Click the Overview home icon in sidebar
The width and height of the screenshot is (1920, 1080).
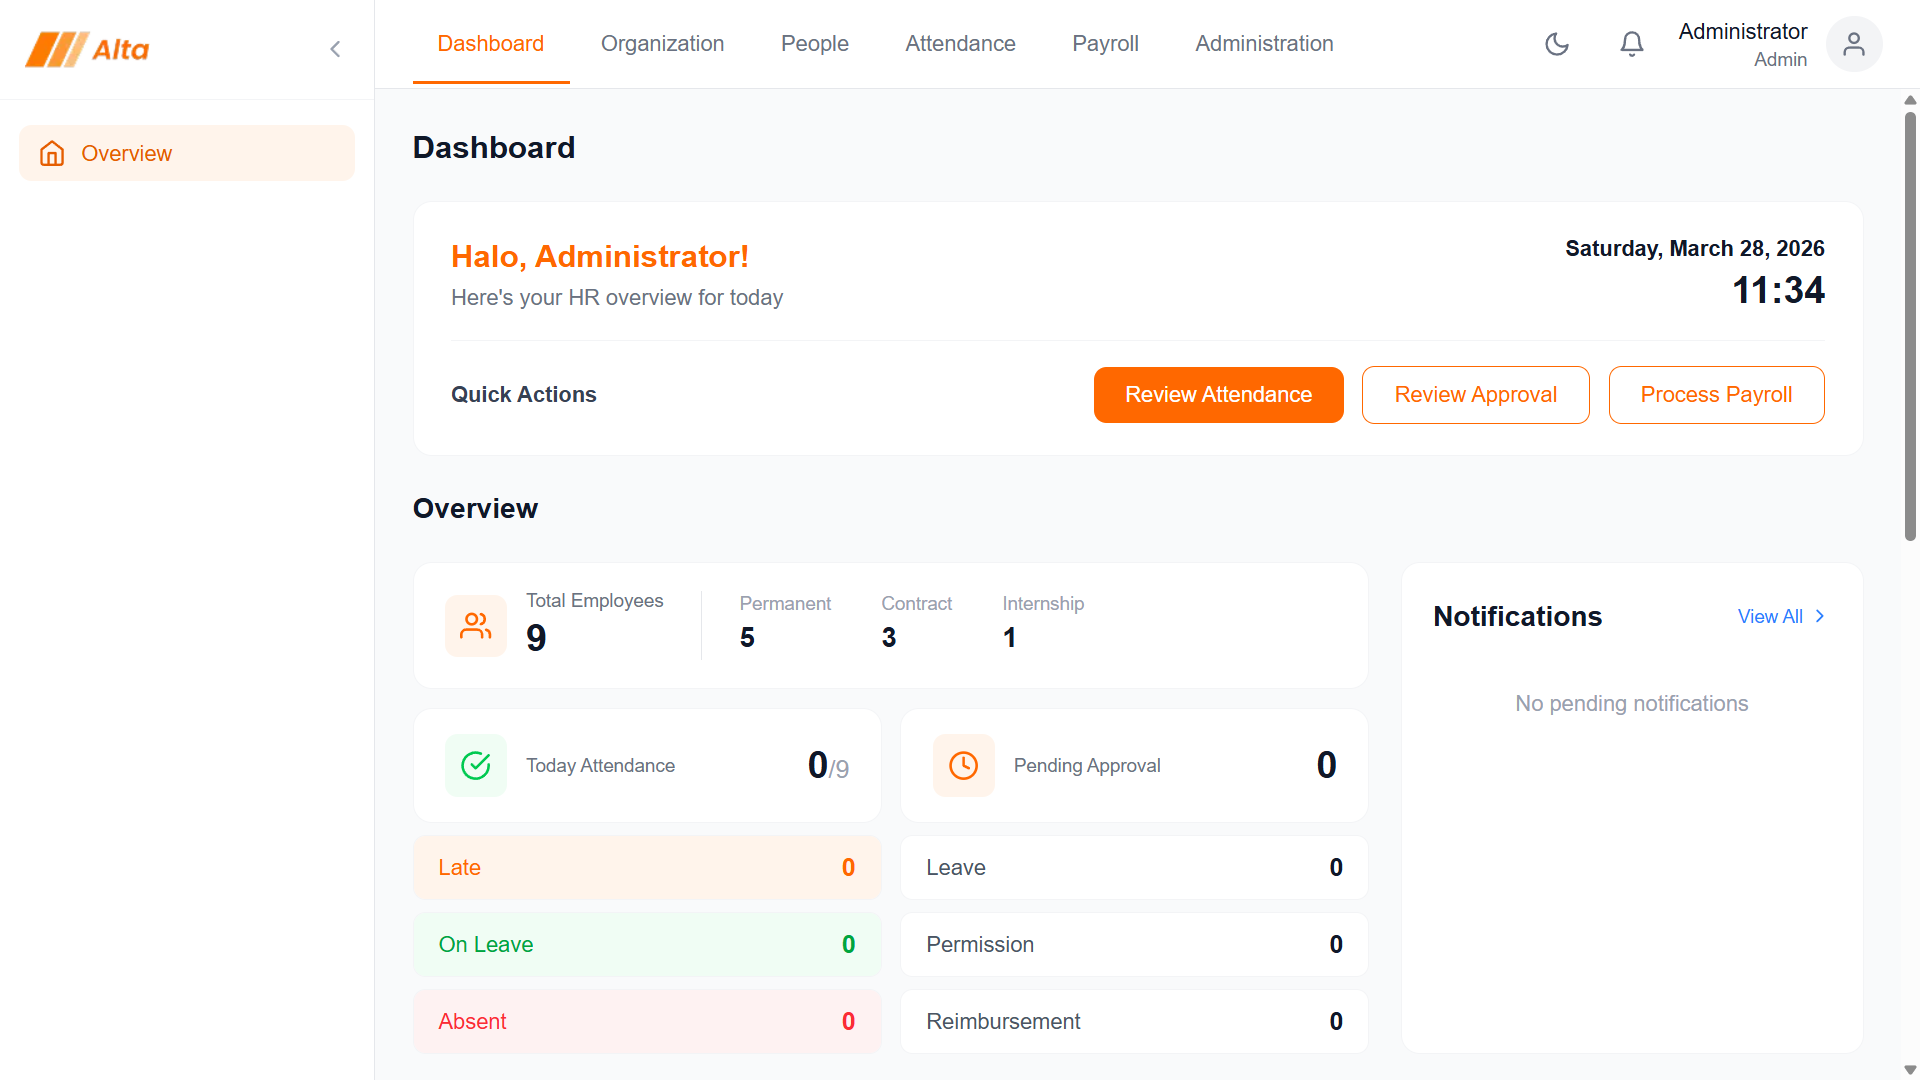pyautogui.click(x=52, y=153)
